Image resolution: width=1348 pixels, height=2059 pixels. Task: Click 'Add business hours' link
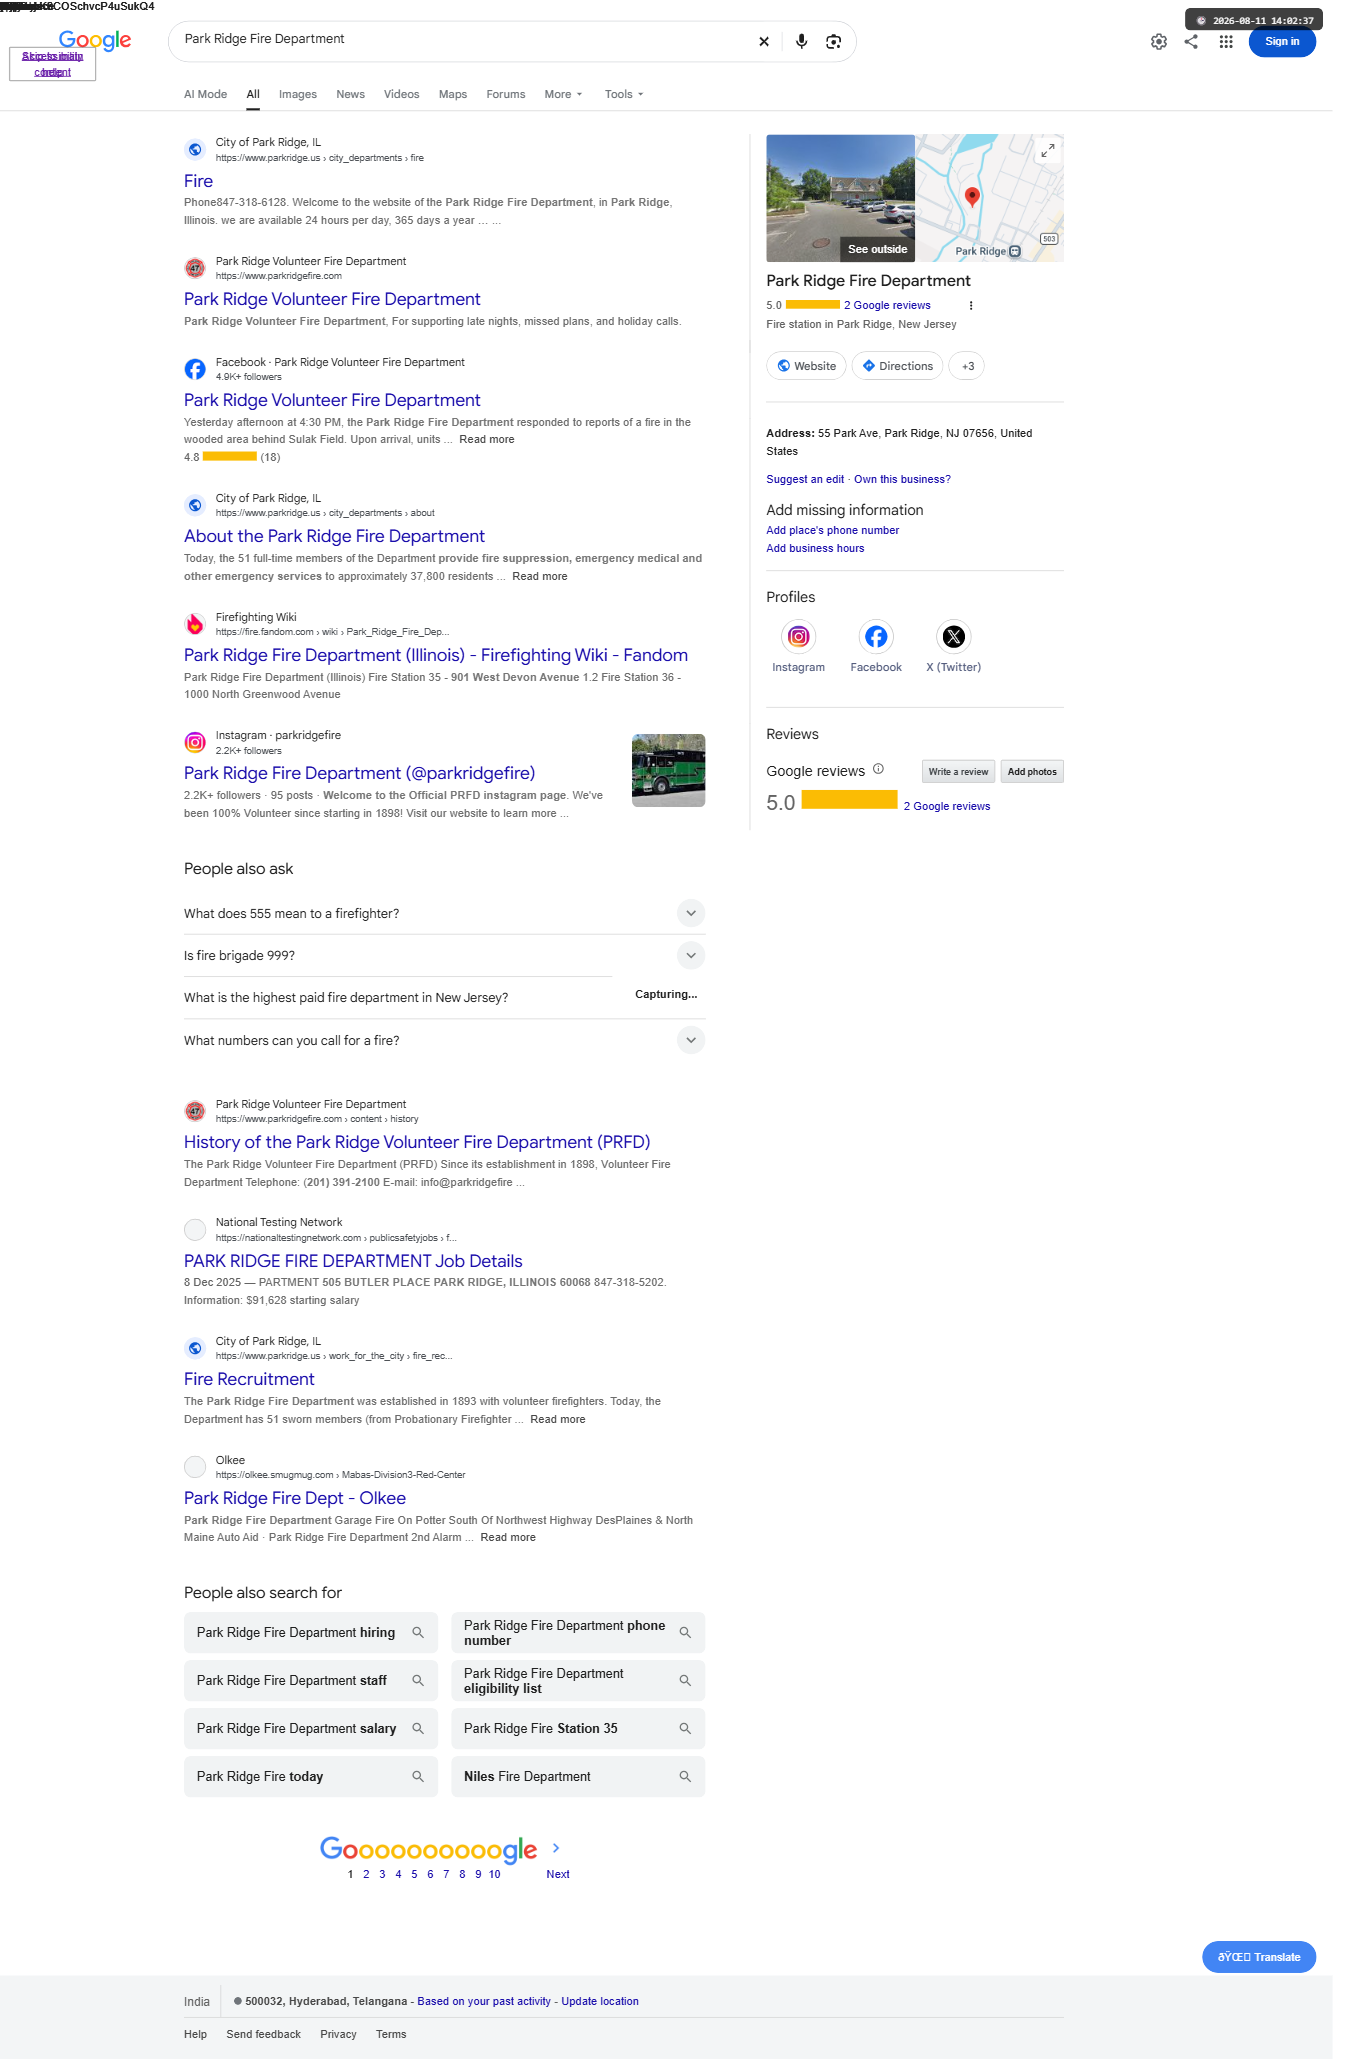815,549
